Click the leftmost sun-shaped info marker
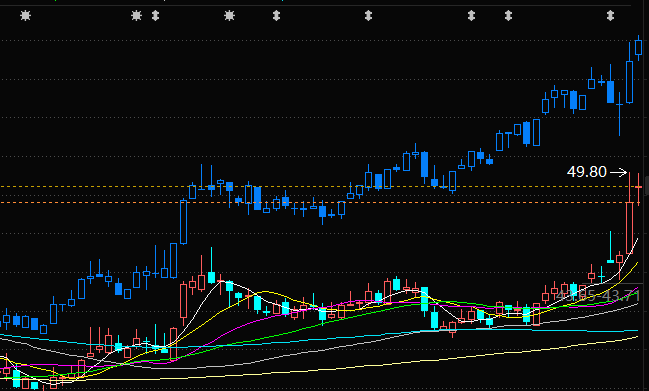The width and height of the screenshot is (649, 391). click(26, 16)
